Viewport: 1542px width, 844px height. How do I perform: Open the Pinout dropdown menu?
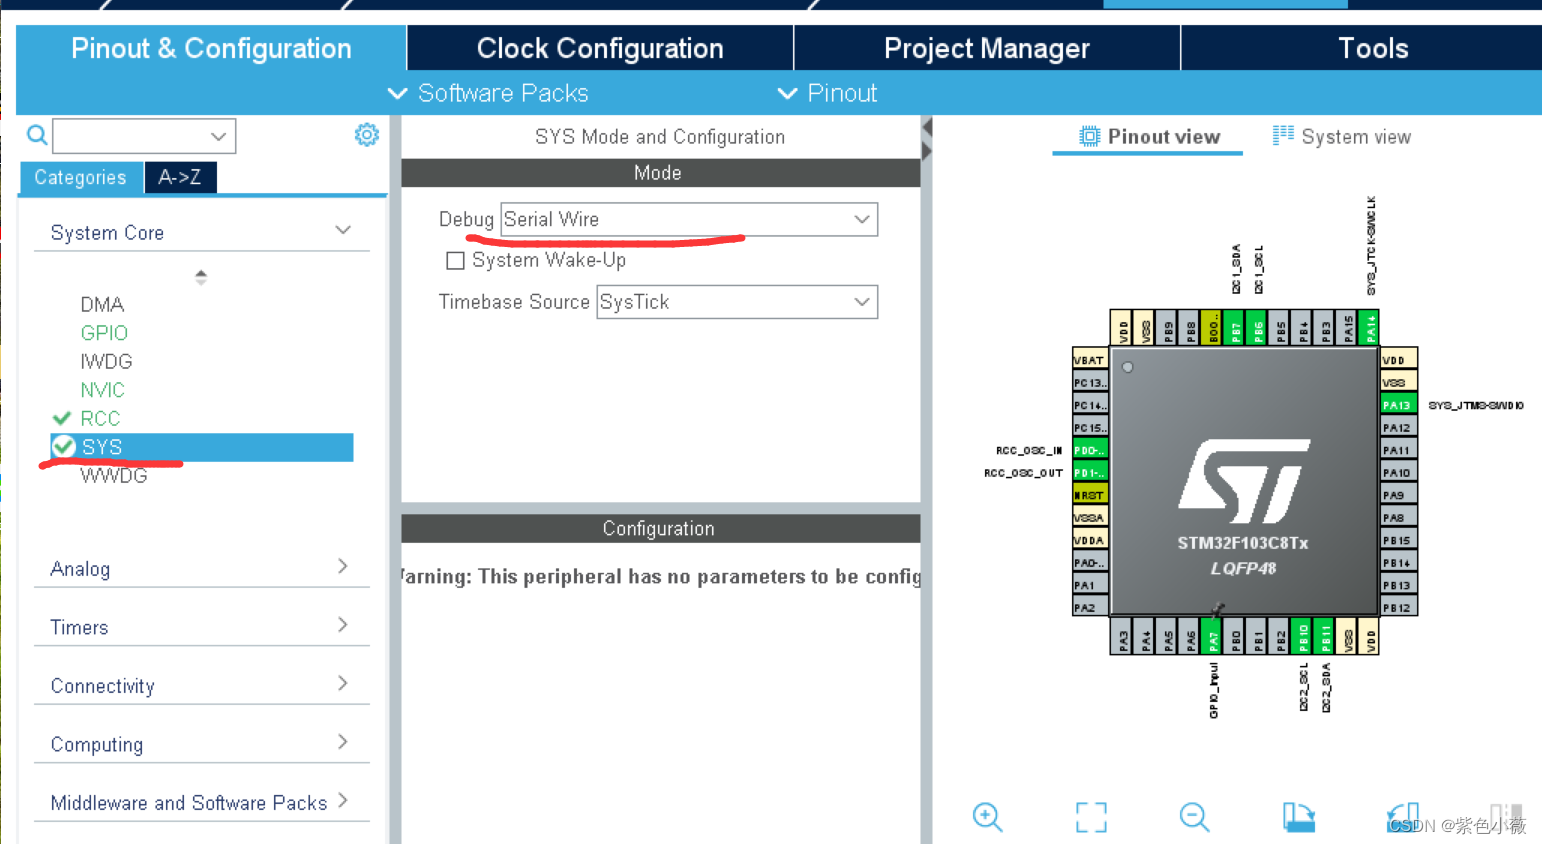click(x=827, y=93)
